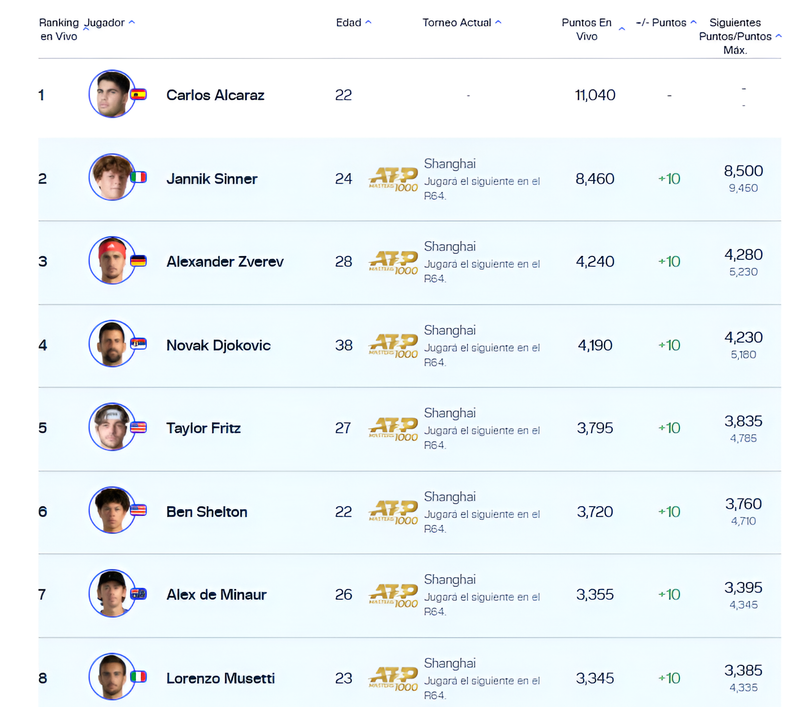Click the Italian flag next to Jannik Sinner

point(139,178)
